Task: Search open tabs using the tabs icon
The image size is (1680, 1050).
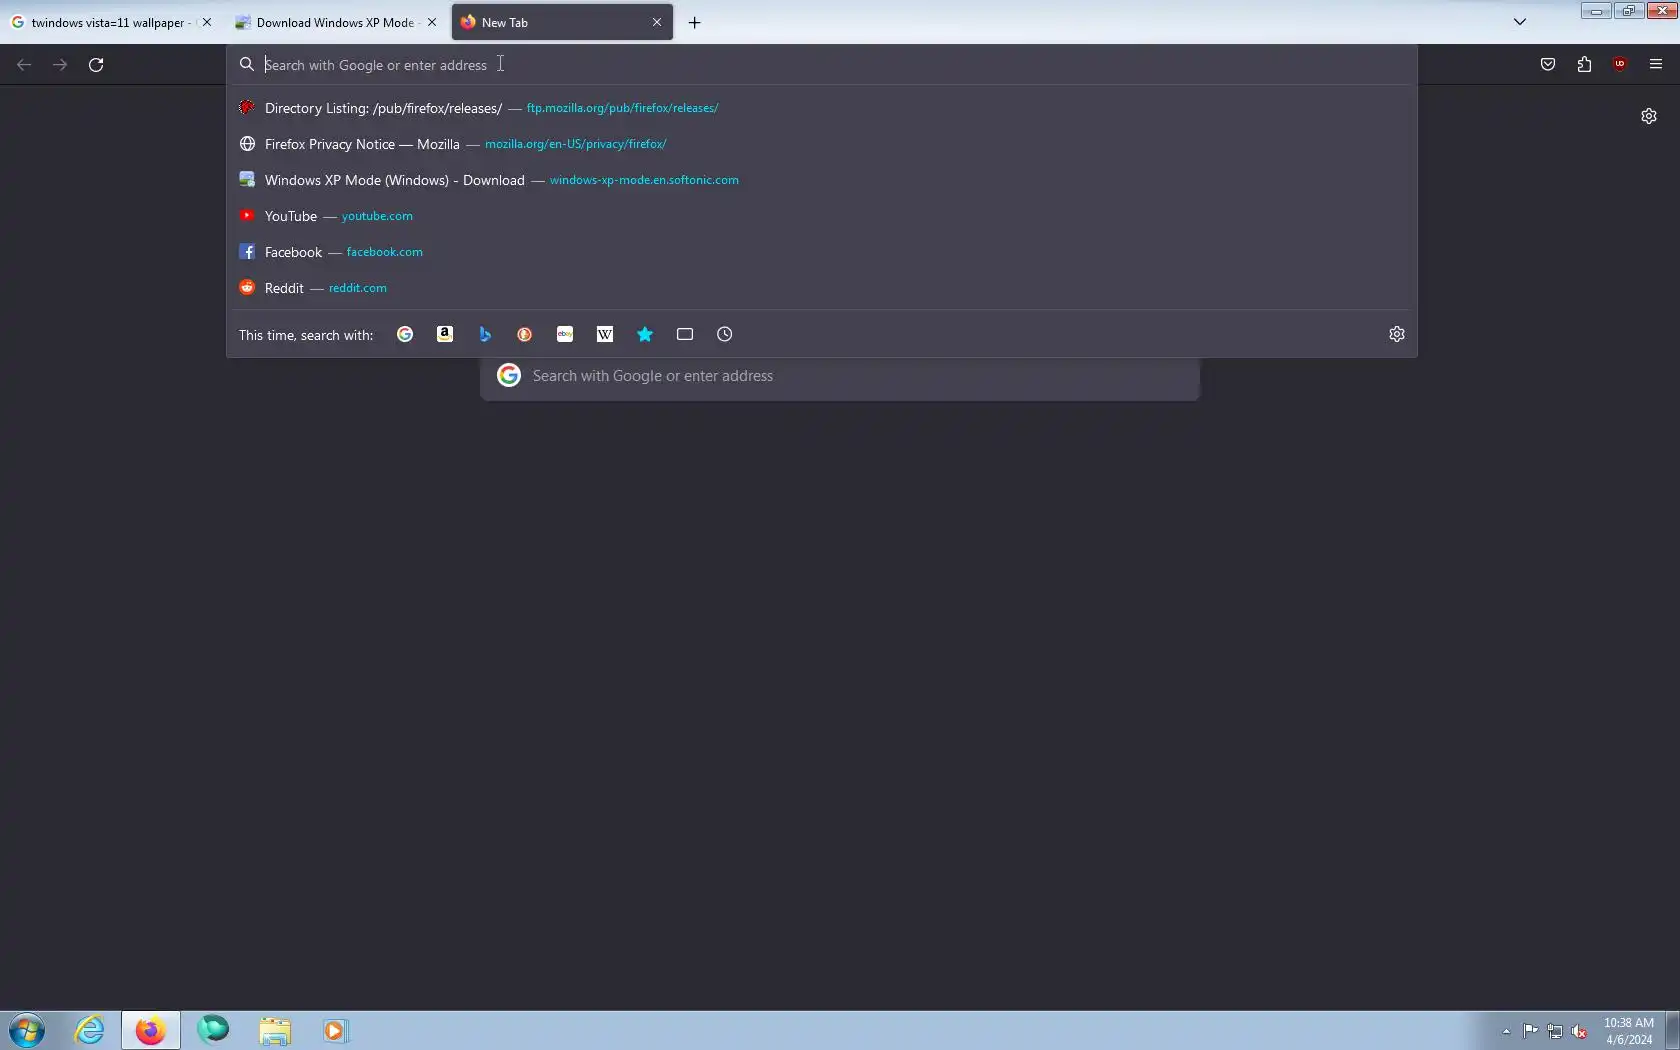Action: pyautogui.click(x=685, y=334)
